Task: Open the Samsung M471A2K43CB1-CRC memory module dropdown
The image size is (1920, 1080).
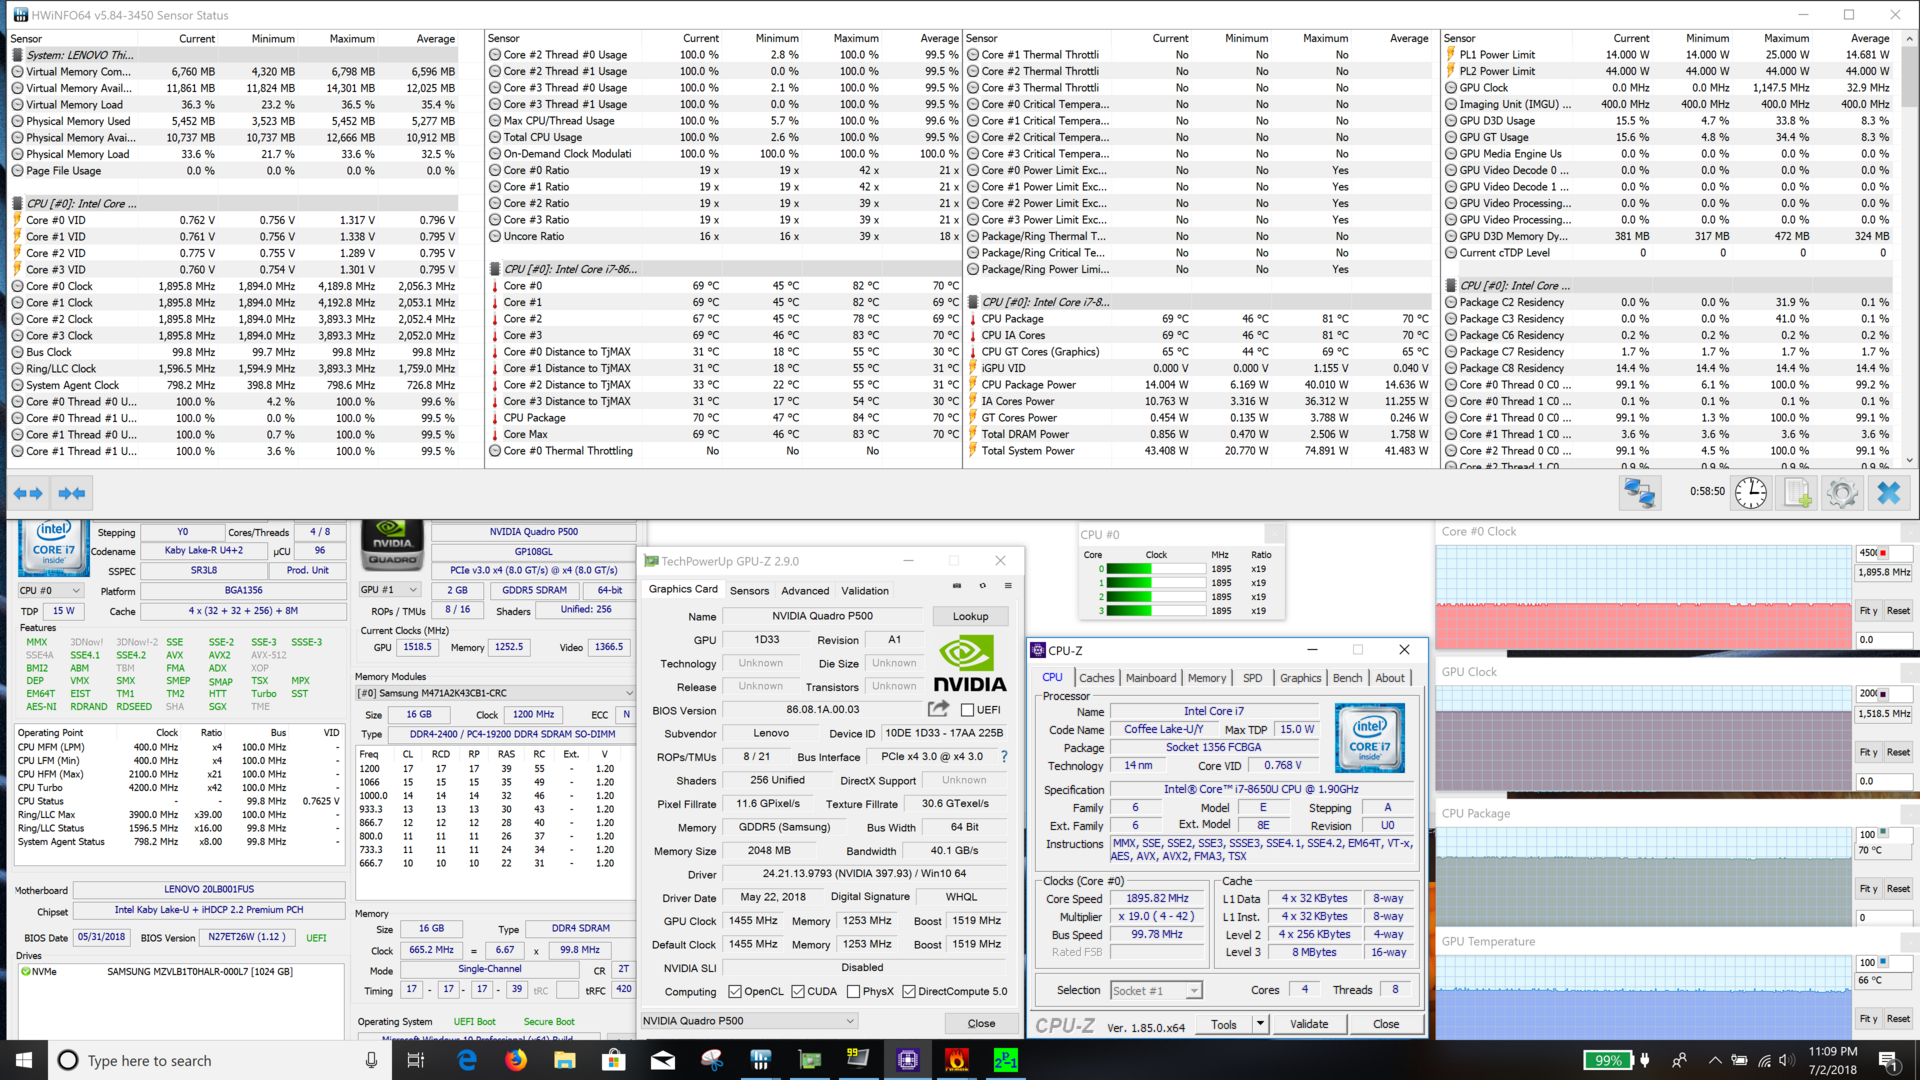Action: pos(495,693)
